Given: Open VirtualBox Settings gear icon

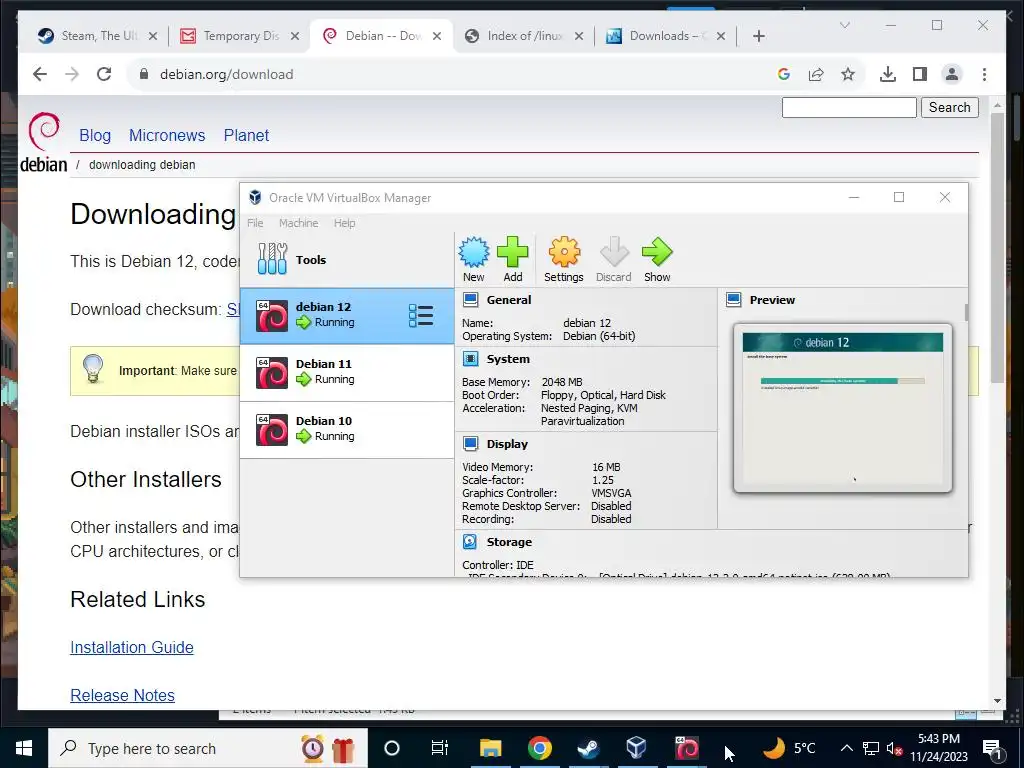Looking at the screenshot, I should [564, 259].
